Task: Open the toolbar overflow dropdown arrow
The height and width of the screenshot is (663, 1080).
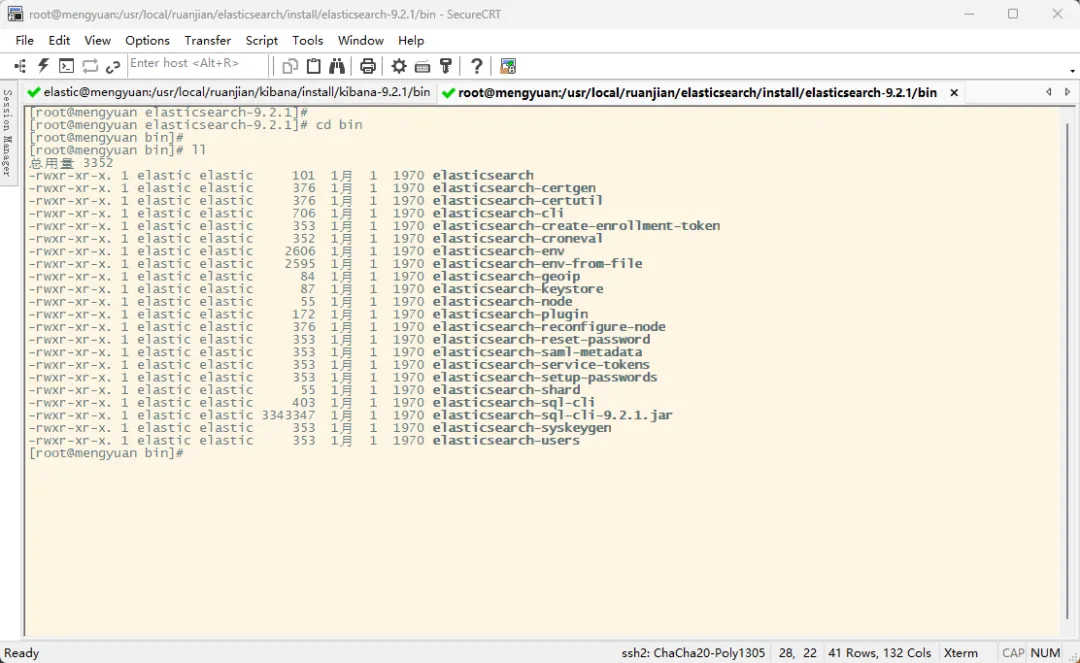Action: 1072,71
